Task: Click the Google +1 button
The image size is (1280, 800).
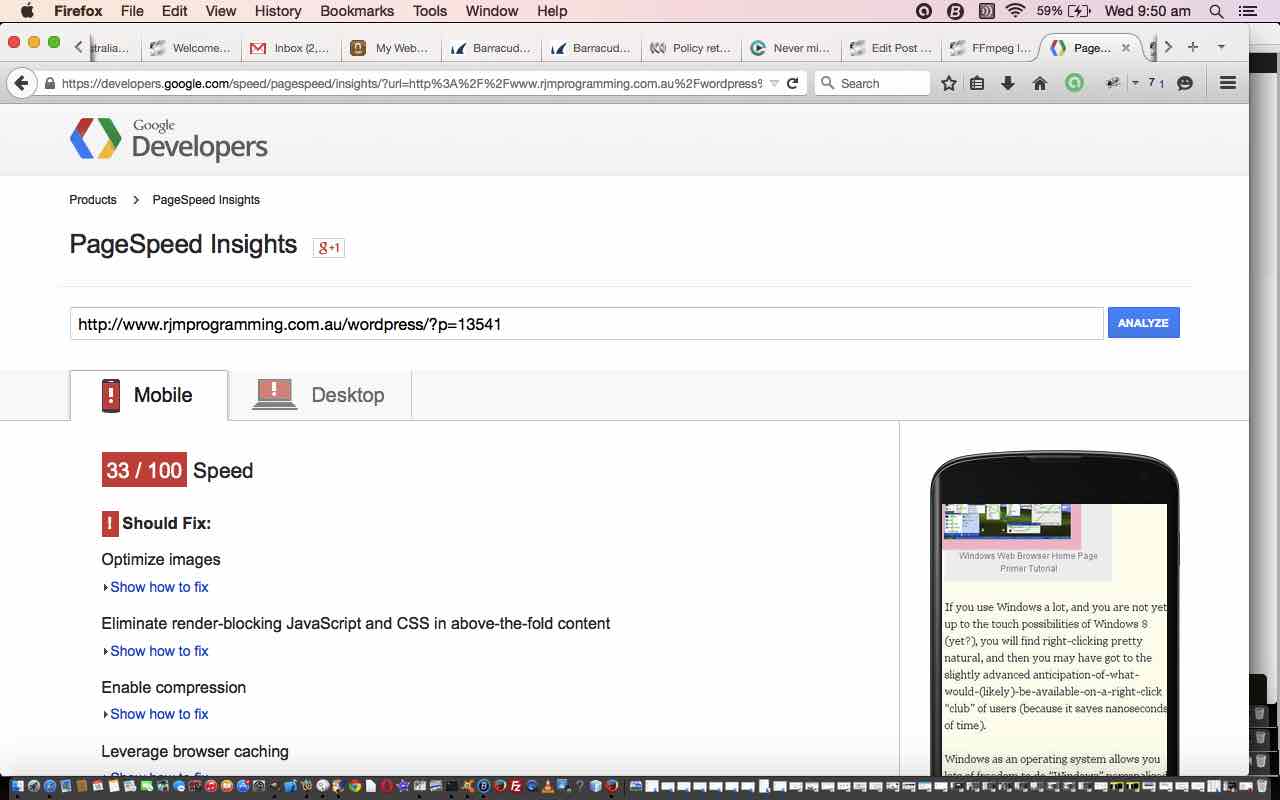Action: pos(329,247)
